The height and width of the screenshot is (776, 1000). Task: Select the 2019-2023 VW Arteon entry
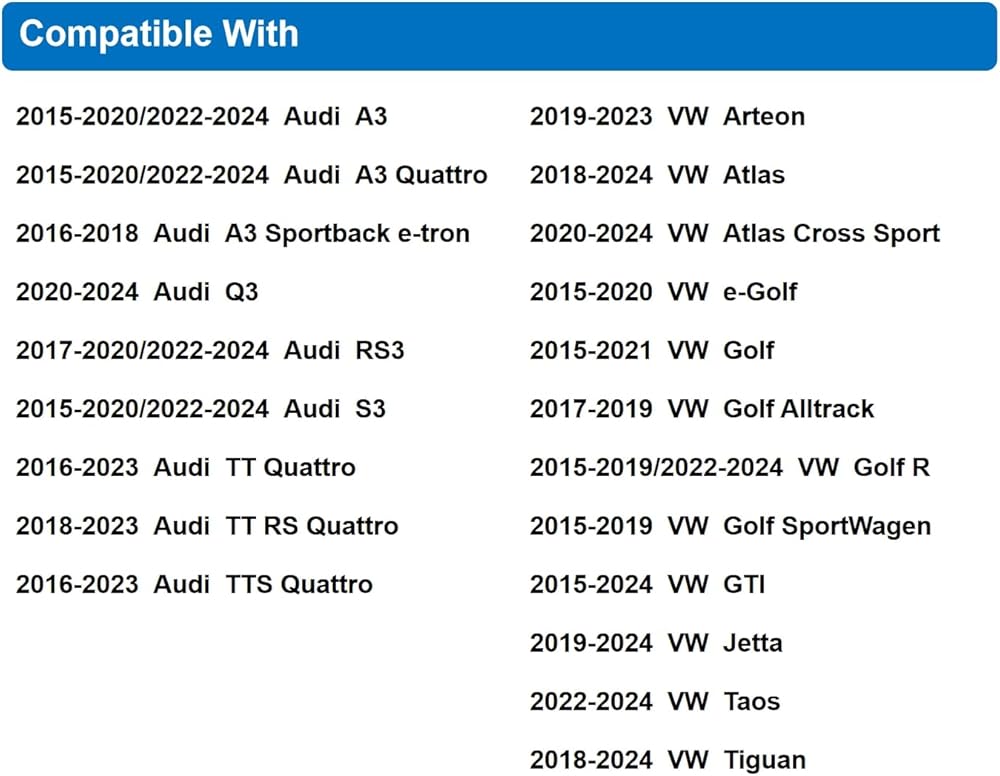tap(667, 117)
